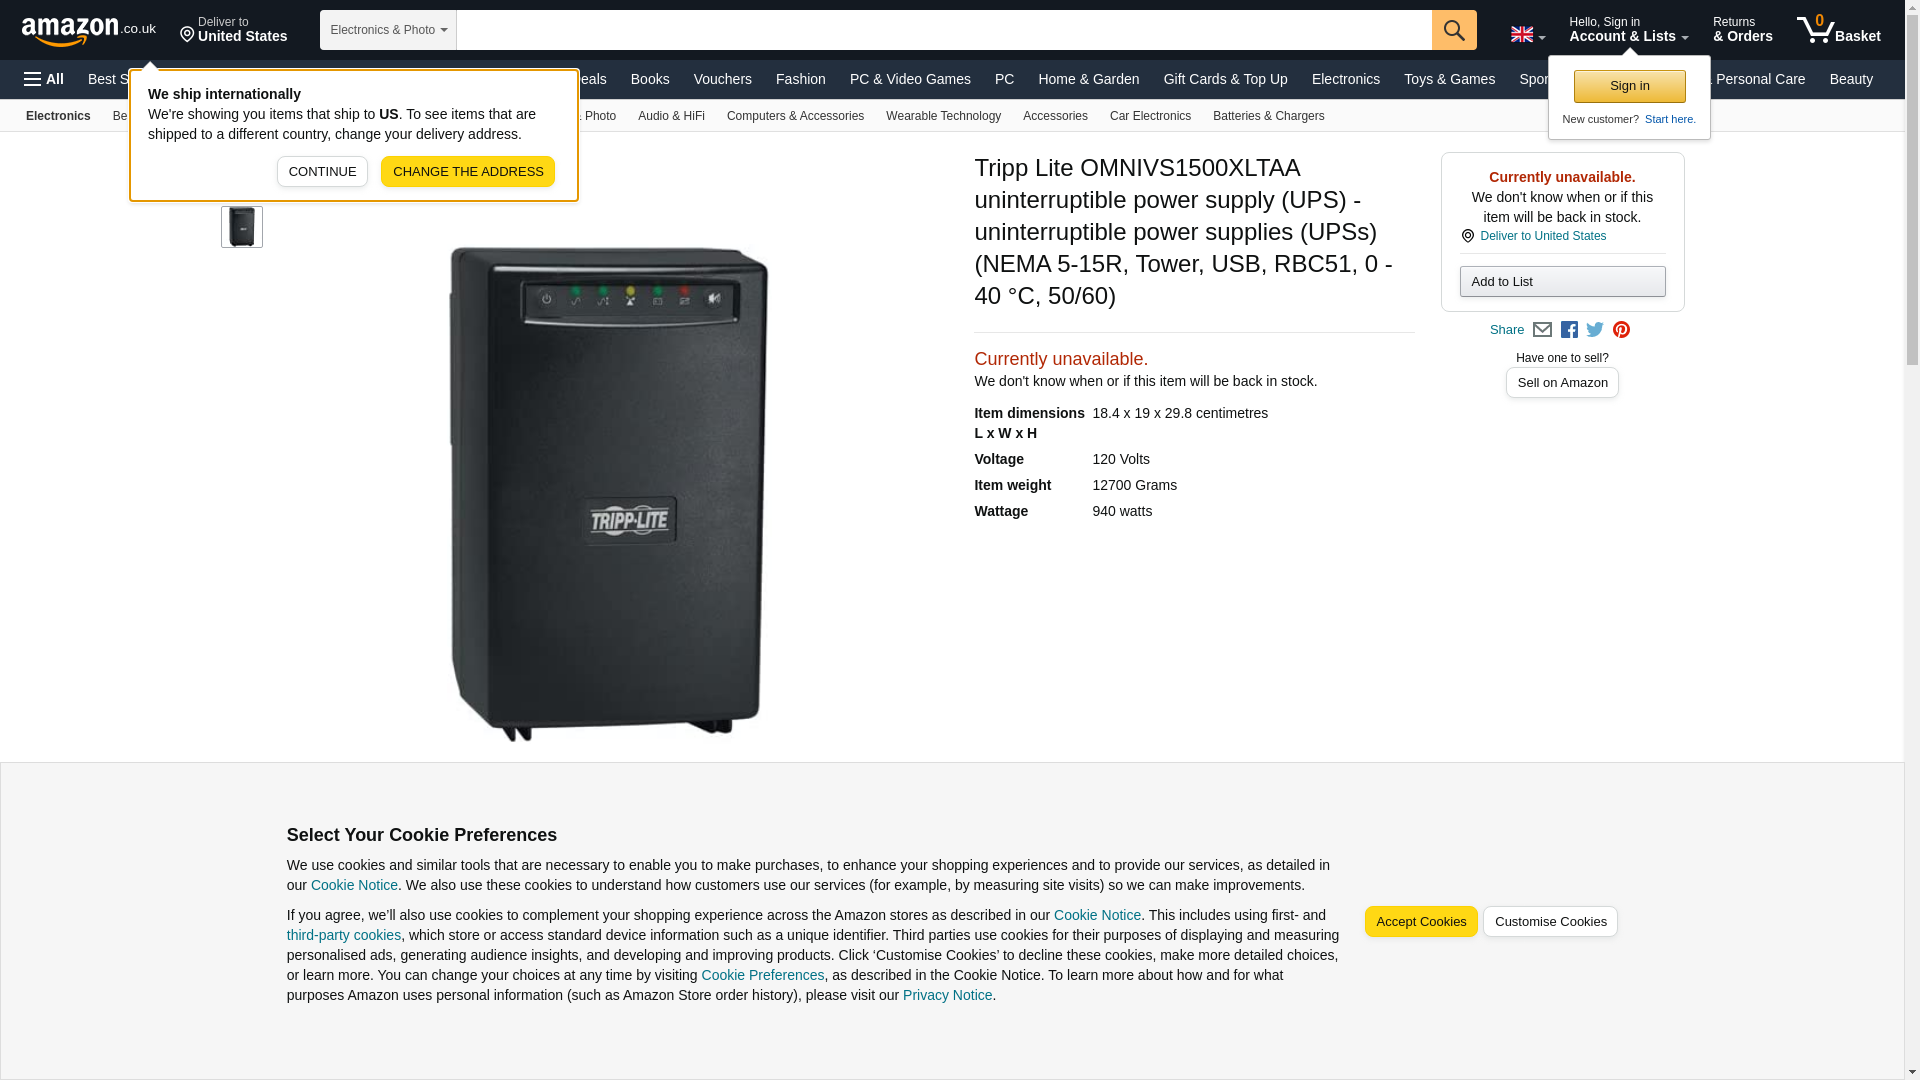
Task: Open the Books nav item
Action: tap(650, 79)
